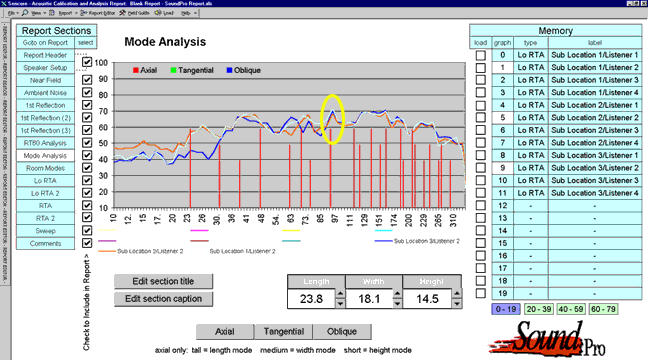Expand the Help menu dropdown arrow
Image resolution: width=648 pixels, height=360 pixels.
195,13
